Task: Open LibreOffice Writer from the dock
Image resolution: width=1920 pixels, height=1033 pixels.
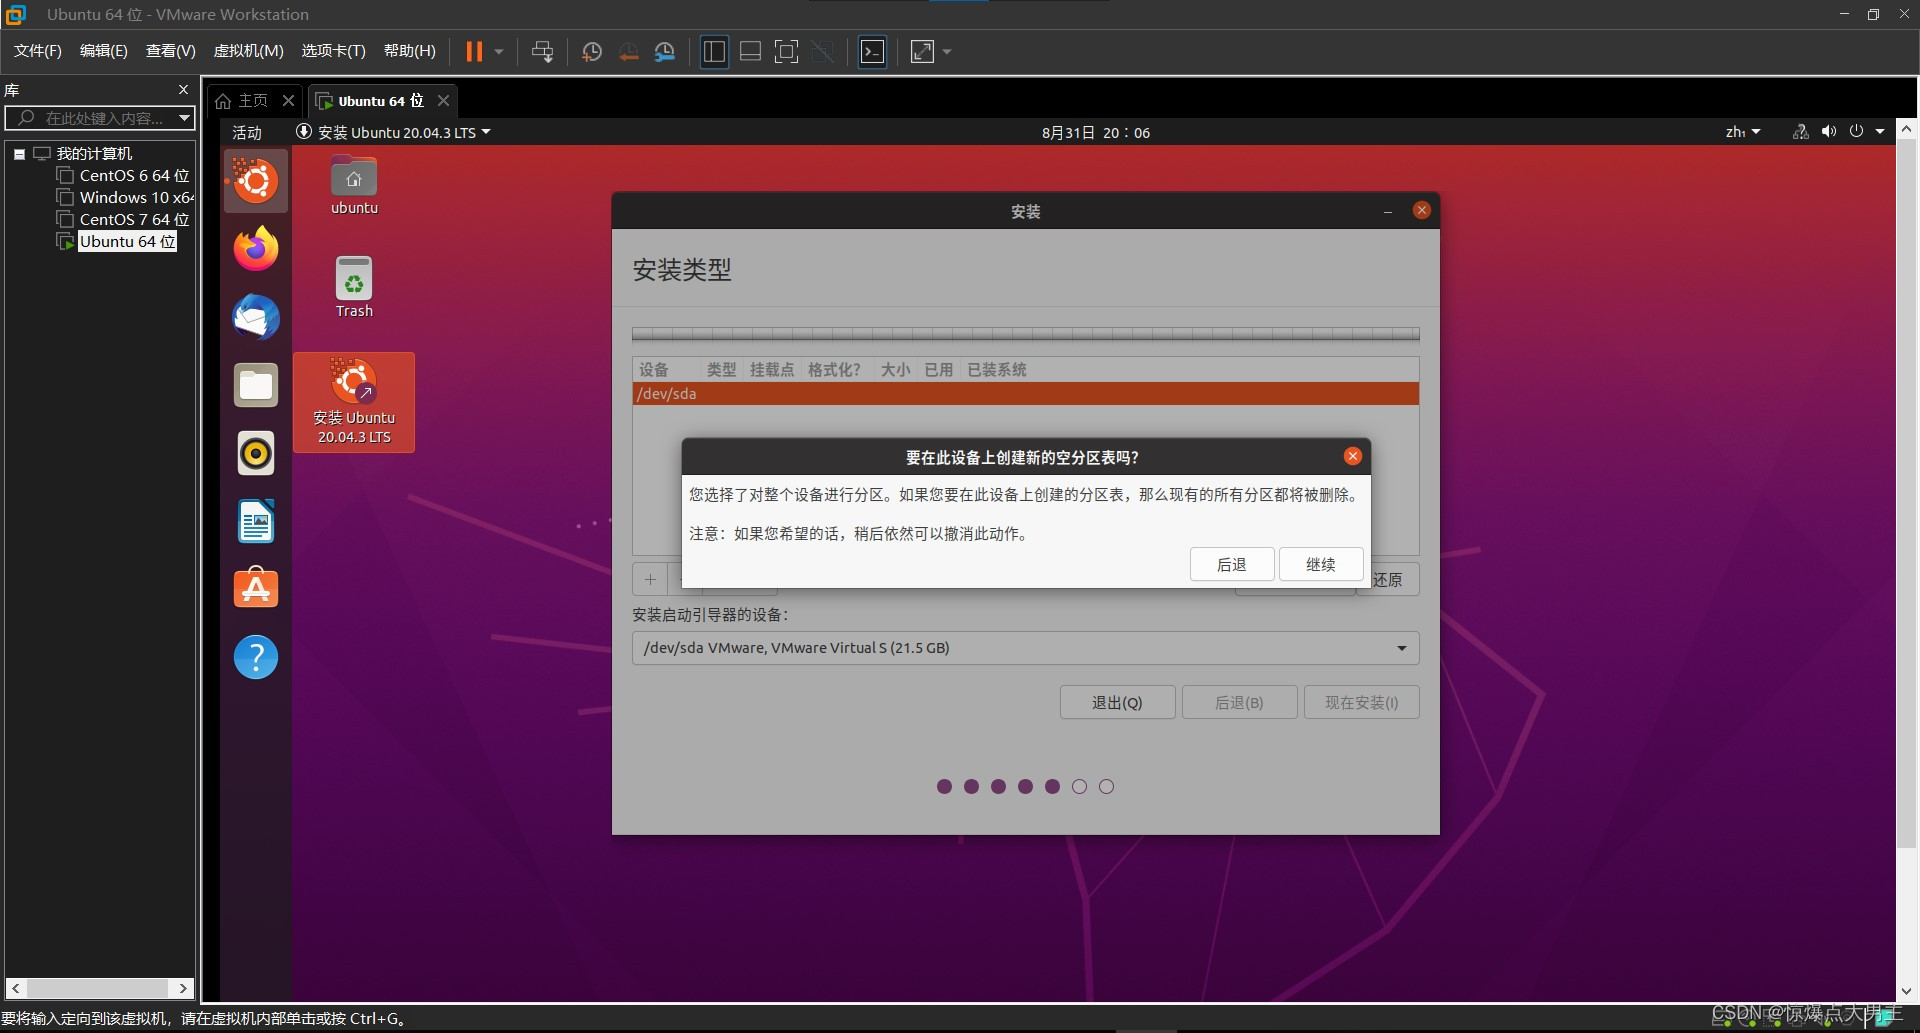Action: (256, 521)
